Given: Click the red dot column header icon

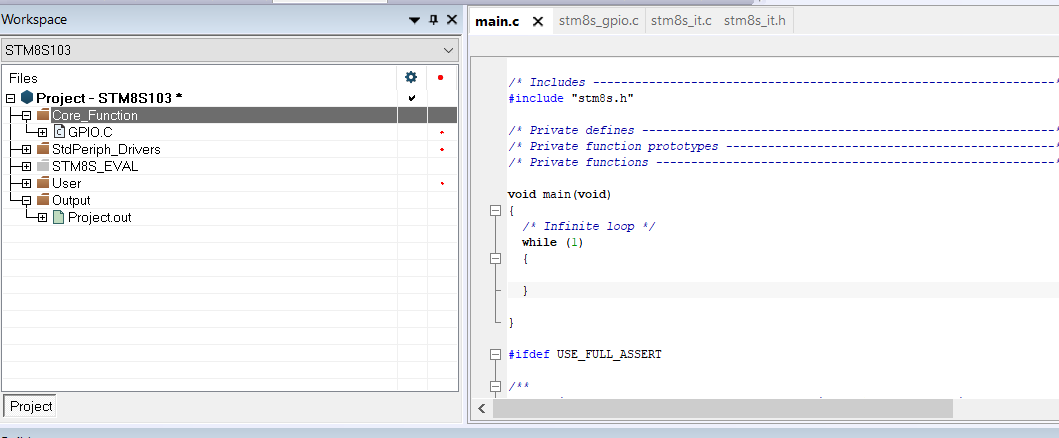Looking at the screenshot, I should [x=440, y=77].
